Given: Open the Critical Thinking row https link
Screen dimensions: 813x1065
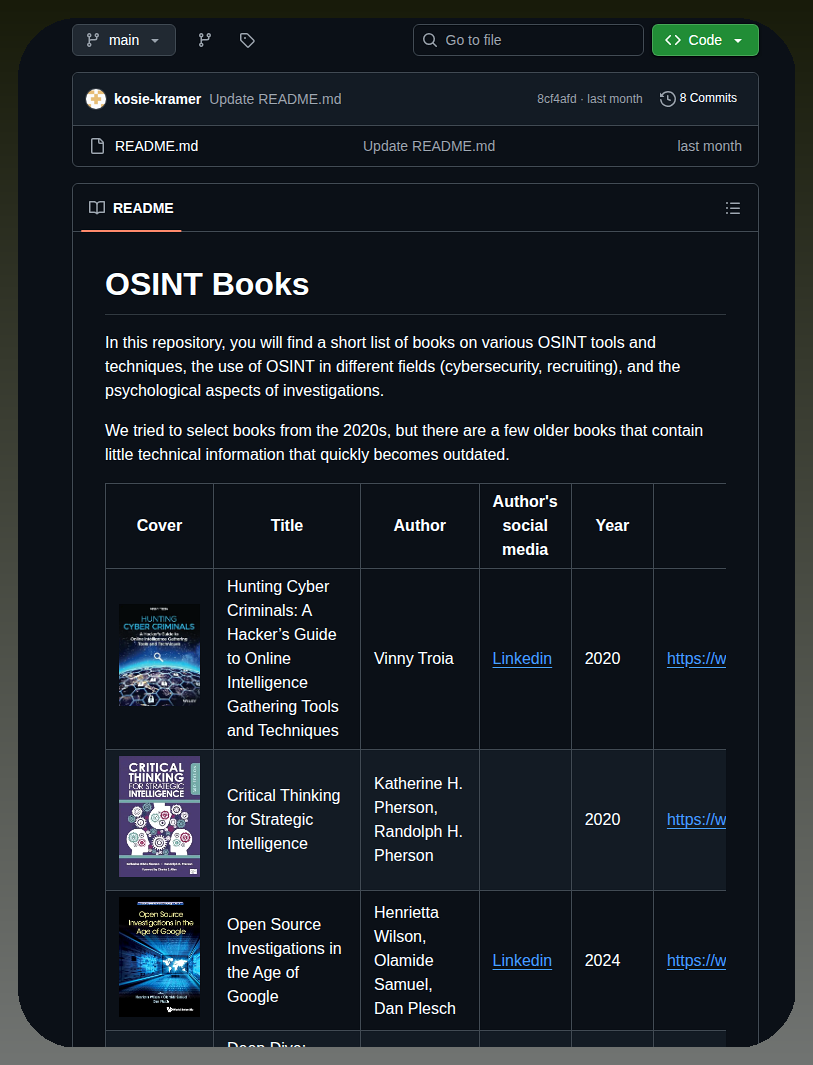Looking at the screenshot, I should [x=696, y=819].
